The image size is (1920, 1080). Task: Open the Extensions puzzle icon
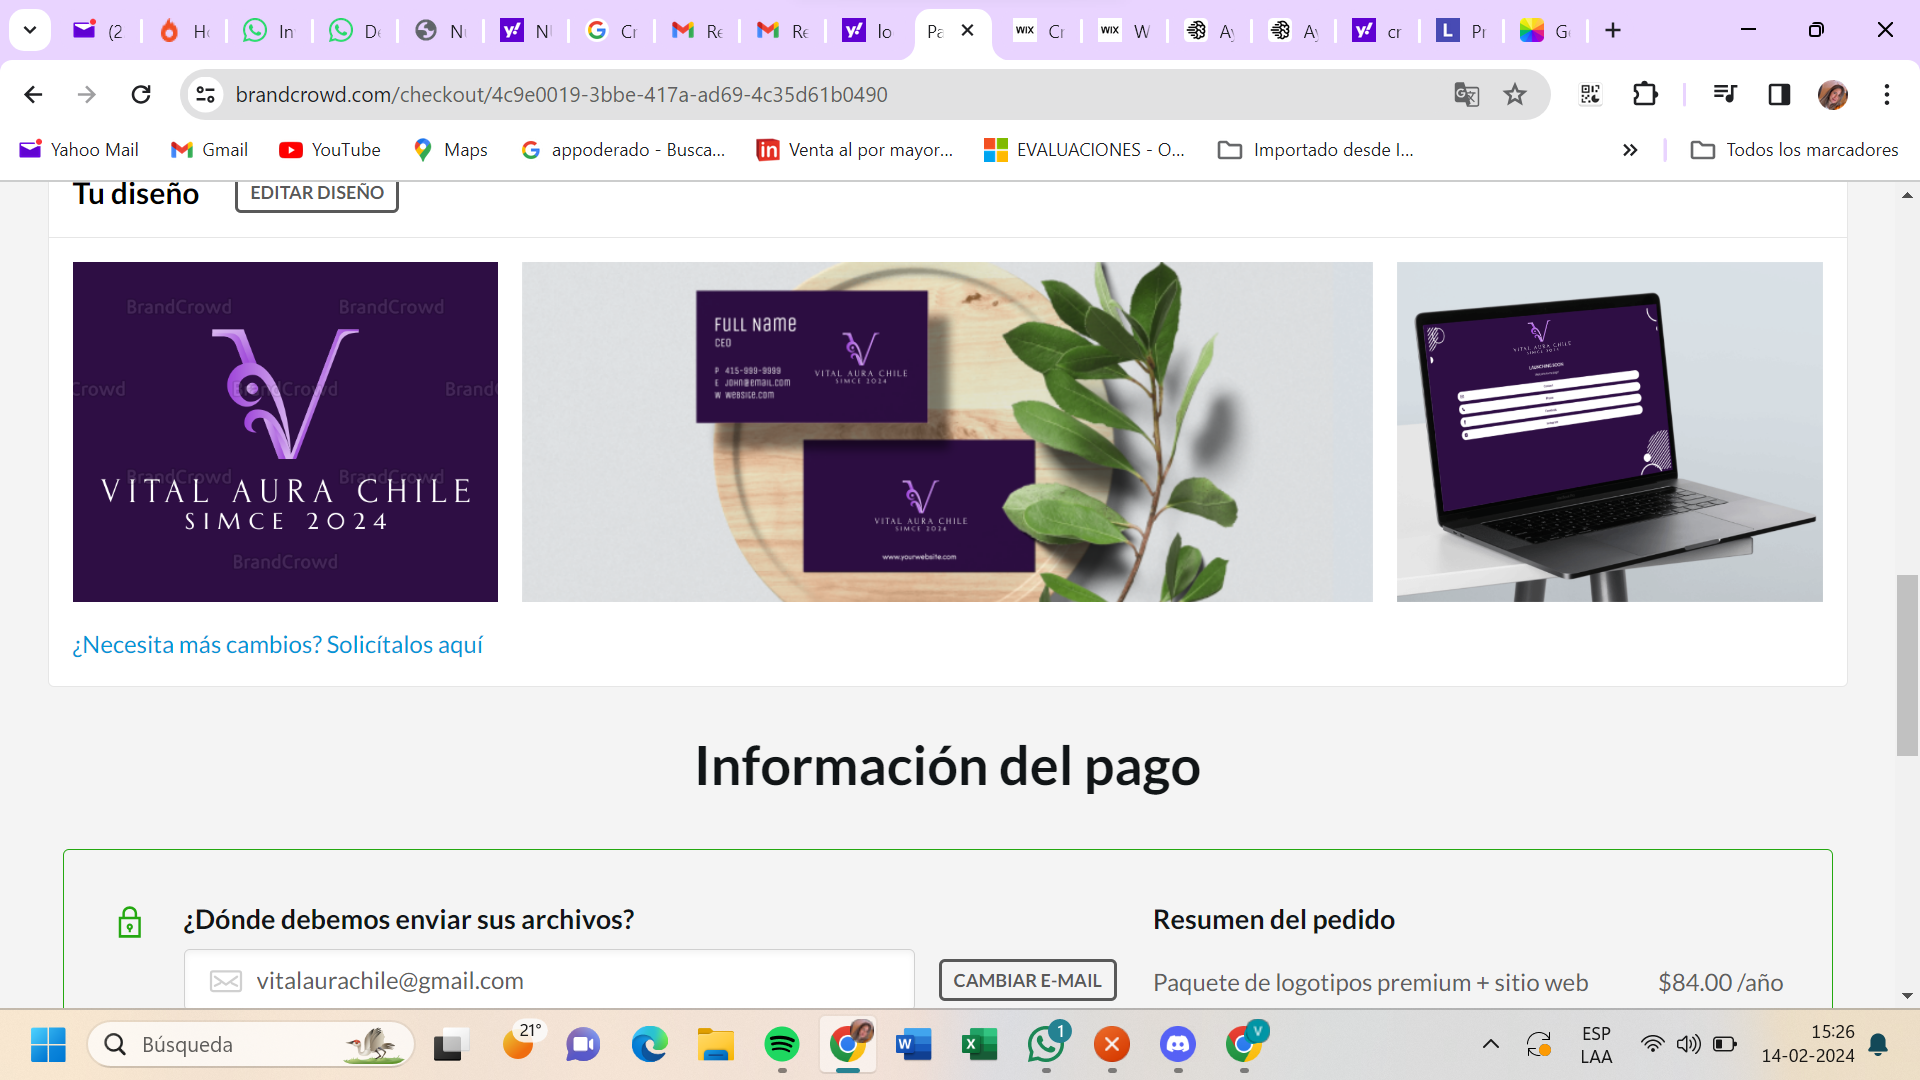click(1645, 95)
